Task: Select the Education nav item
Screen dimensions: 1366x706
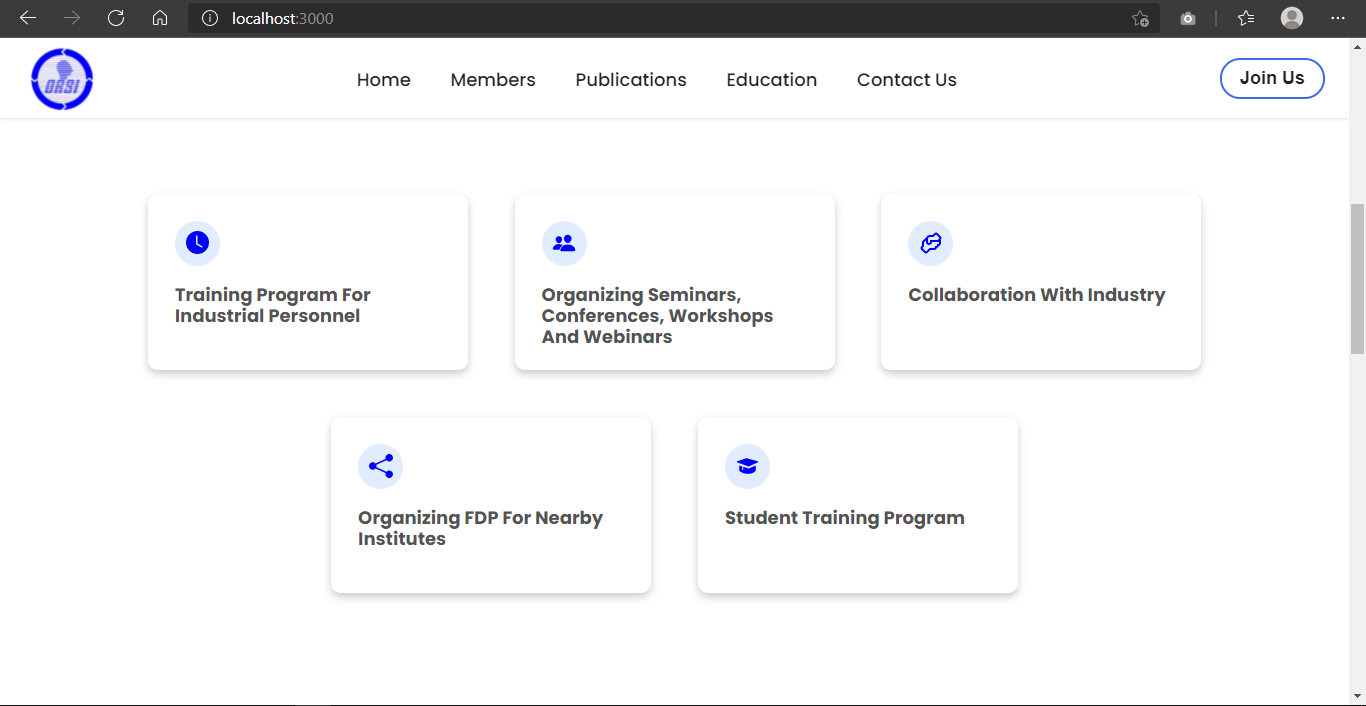Action: [x=771, y=79]
